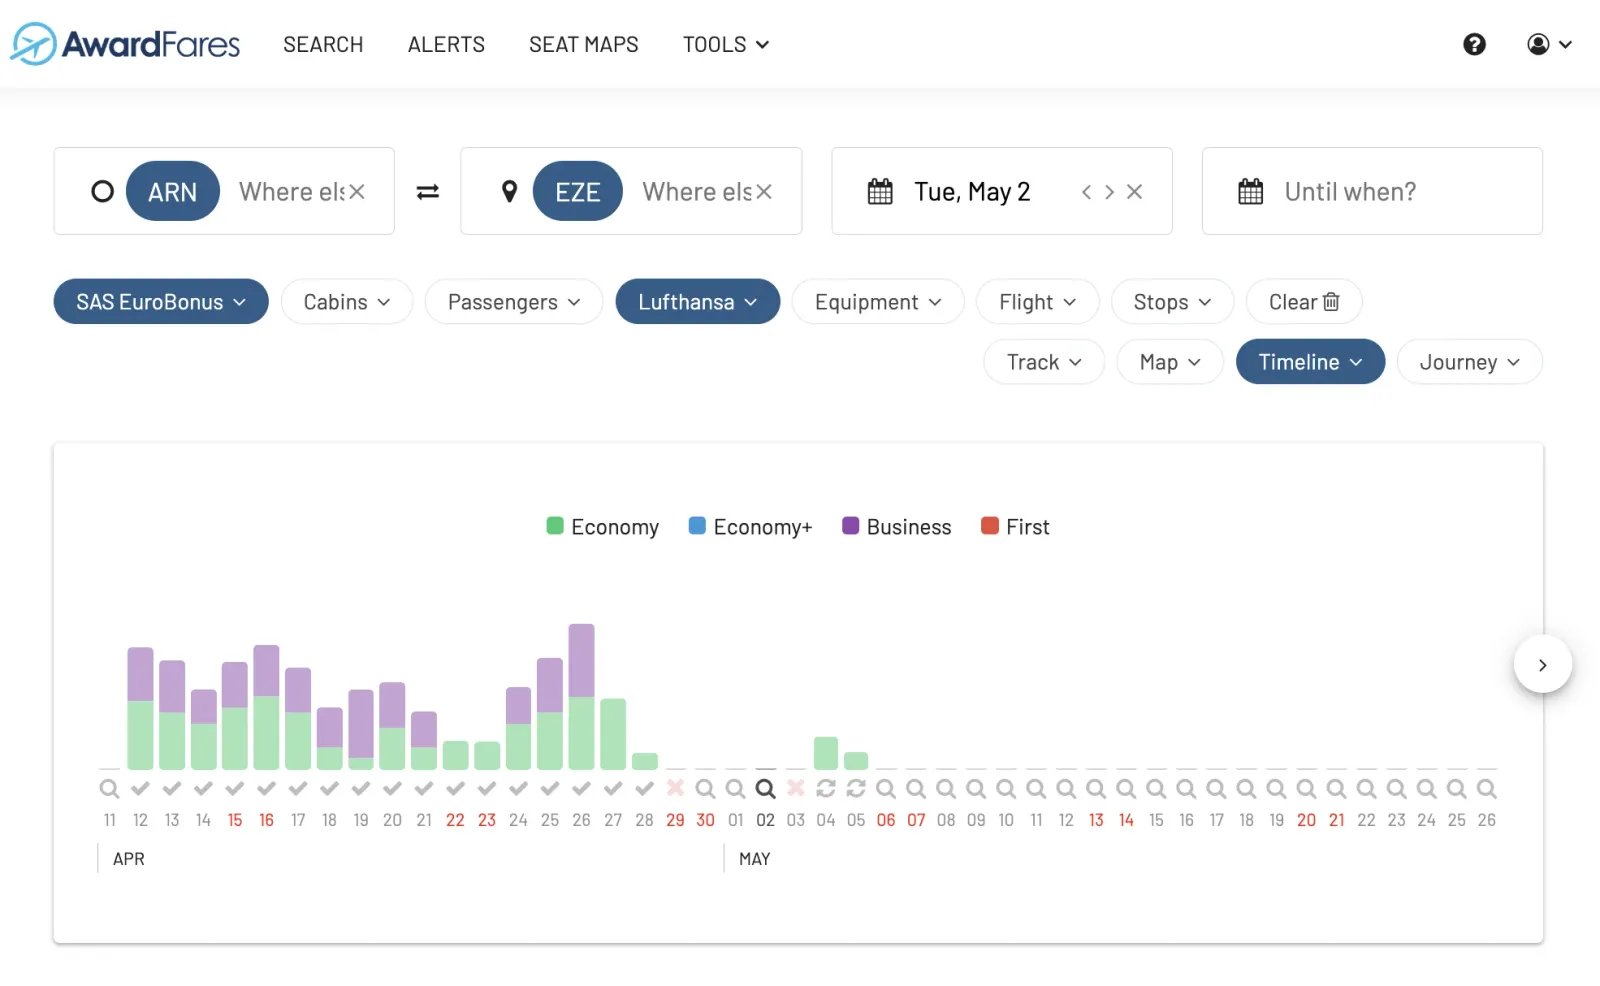Click the search icon above May 06
Viewport: 1600px width, 986px height.
886,788
